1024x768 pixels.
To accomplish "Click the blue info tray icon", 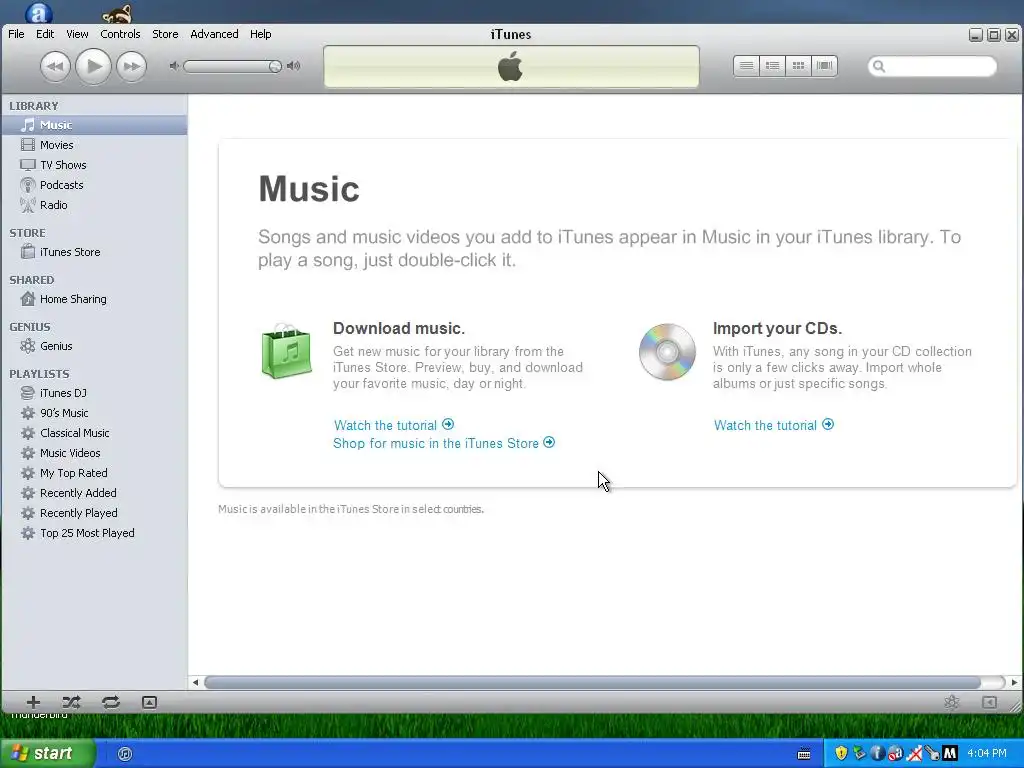I will tap(877, 753).
